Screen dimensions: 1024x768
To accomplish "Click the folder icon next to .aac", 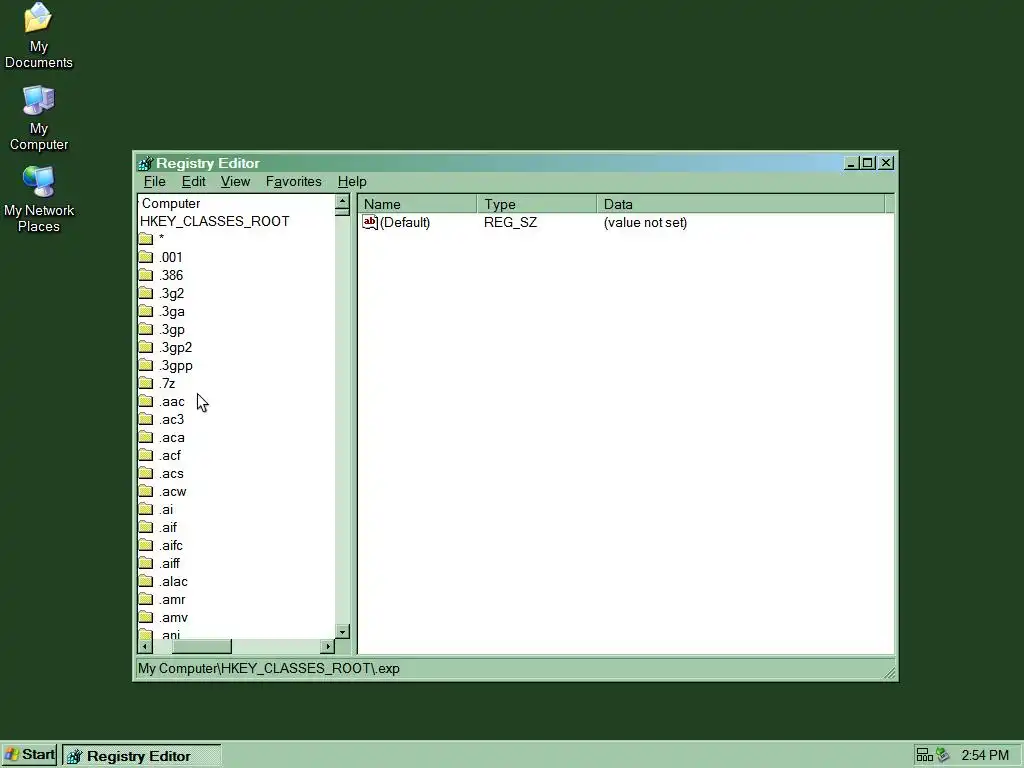I will [146, 401].
